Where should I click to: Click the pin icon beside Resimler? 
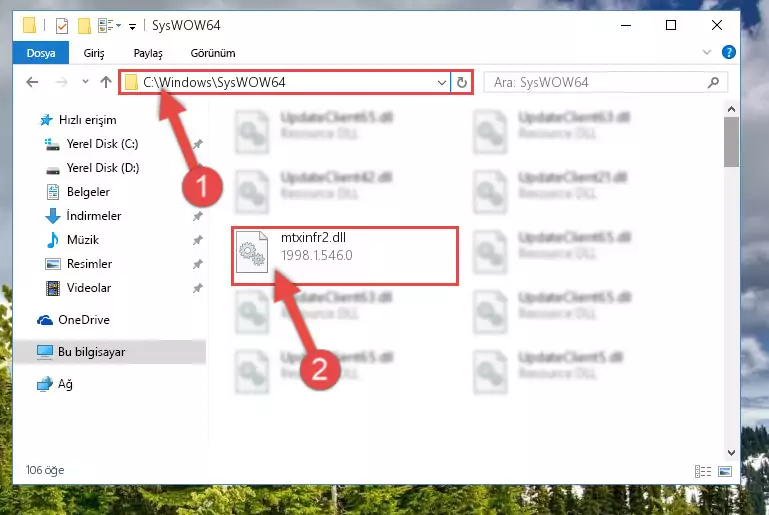pyautogui.click(x=198, y=264)
